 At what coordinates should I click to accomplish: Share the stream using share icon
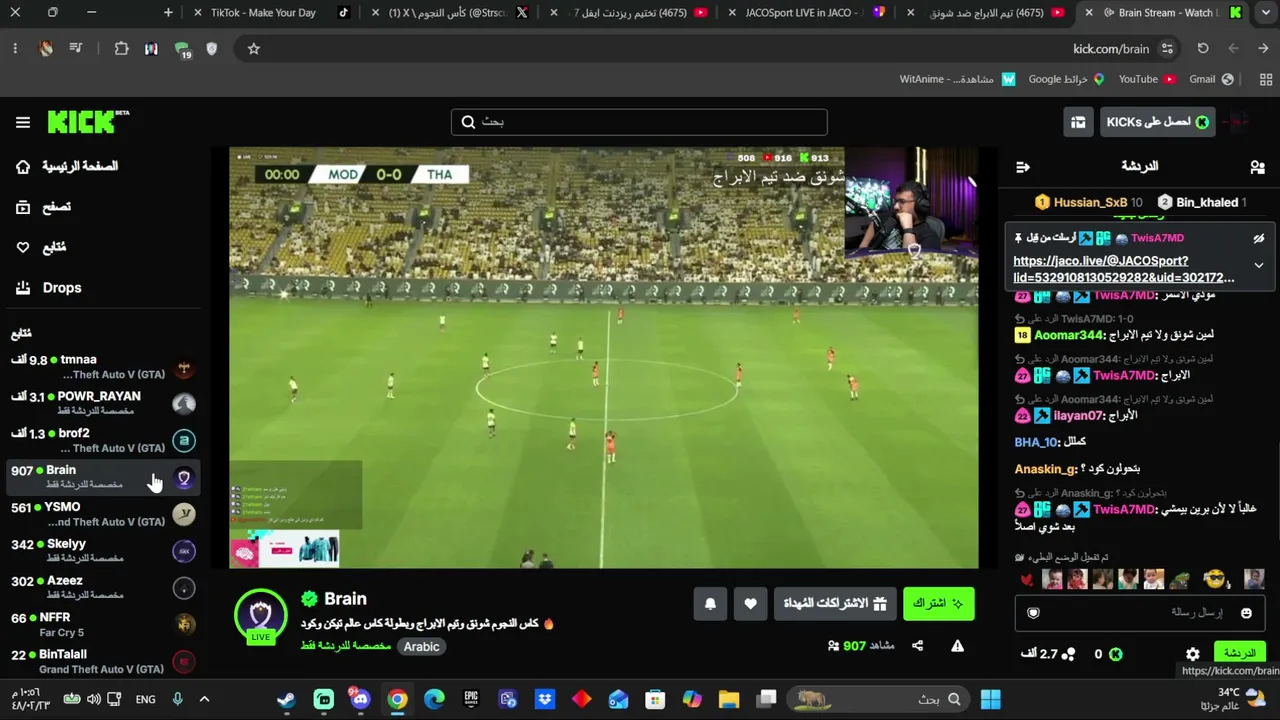[x=918, y=646]
